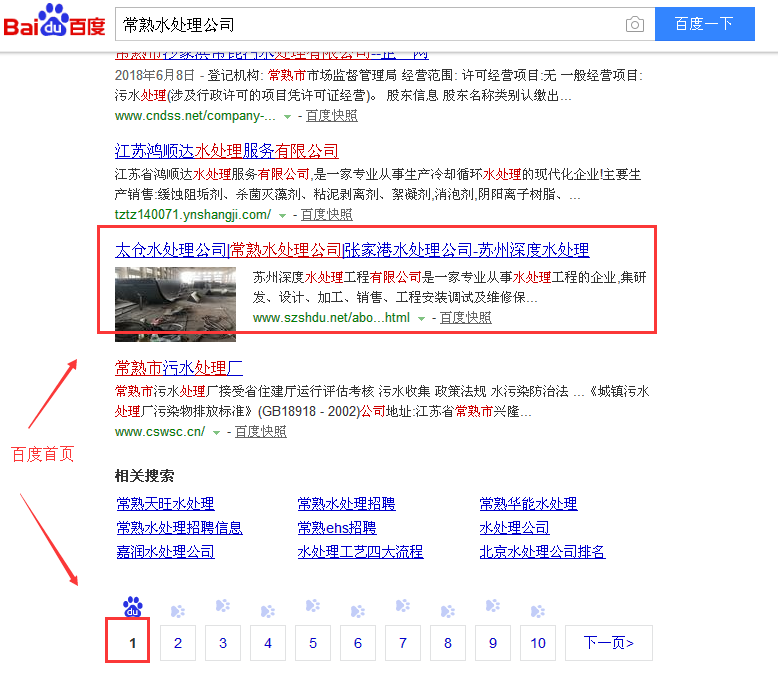Click the paw icon above page 1
The image size is (778, 690).
[132, 607]
